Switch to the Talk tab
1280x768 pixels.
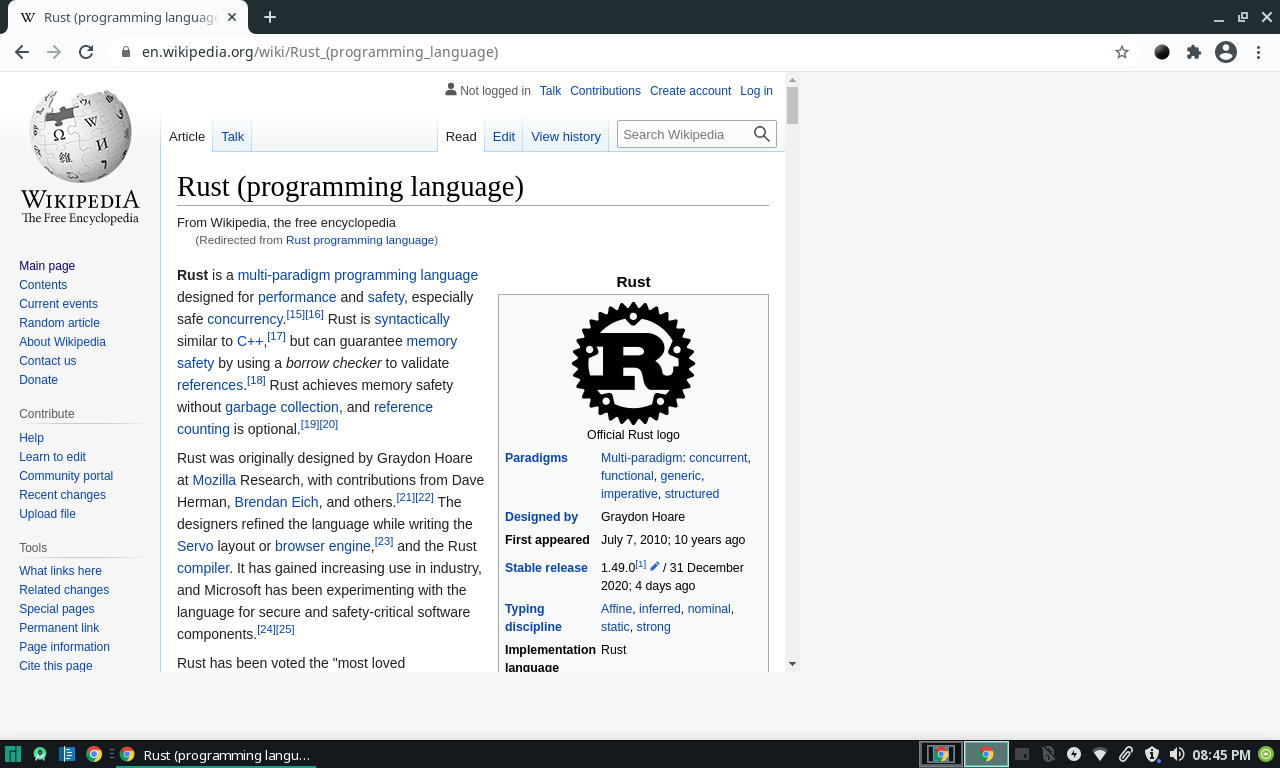coord(232,136)
